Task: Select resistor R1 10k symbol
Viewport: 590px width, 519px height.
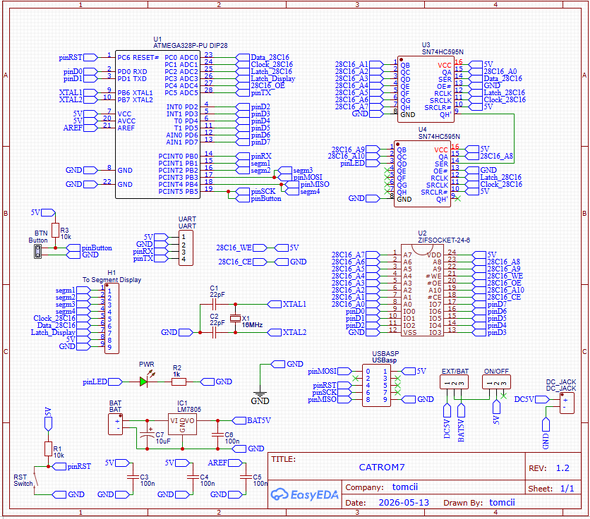Action: coord(48,449)
